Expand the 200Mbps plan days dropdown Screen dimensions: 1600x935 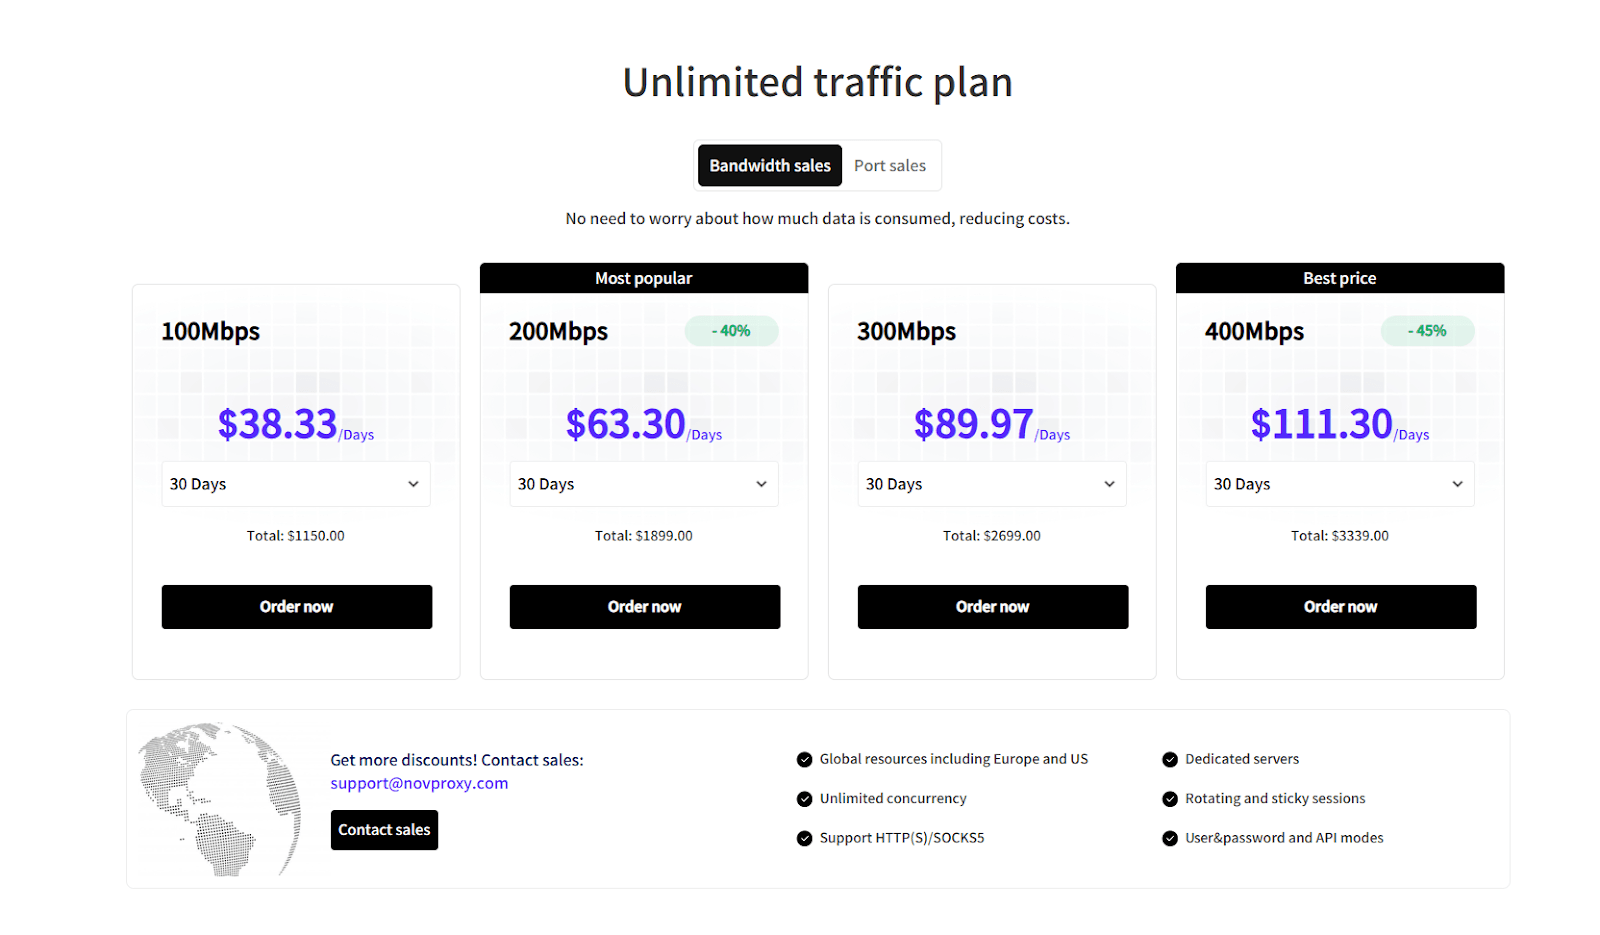point(644,484)
